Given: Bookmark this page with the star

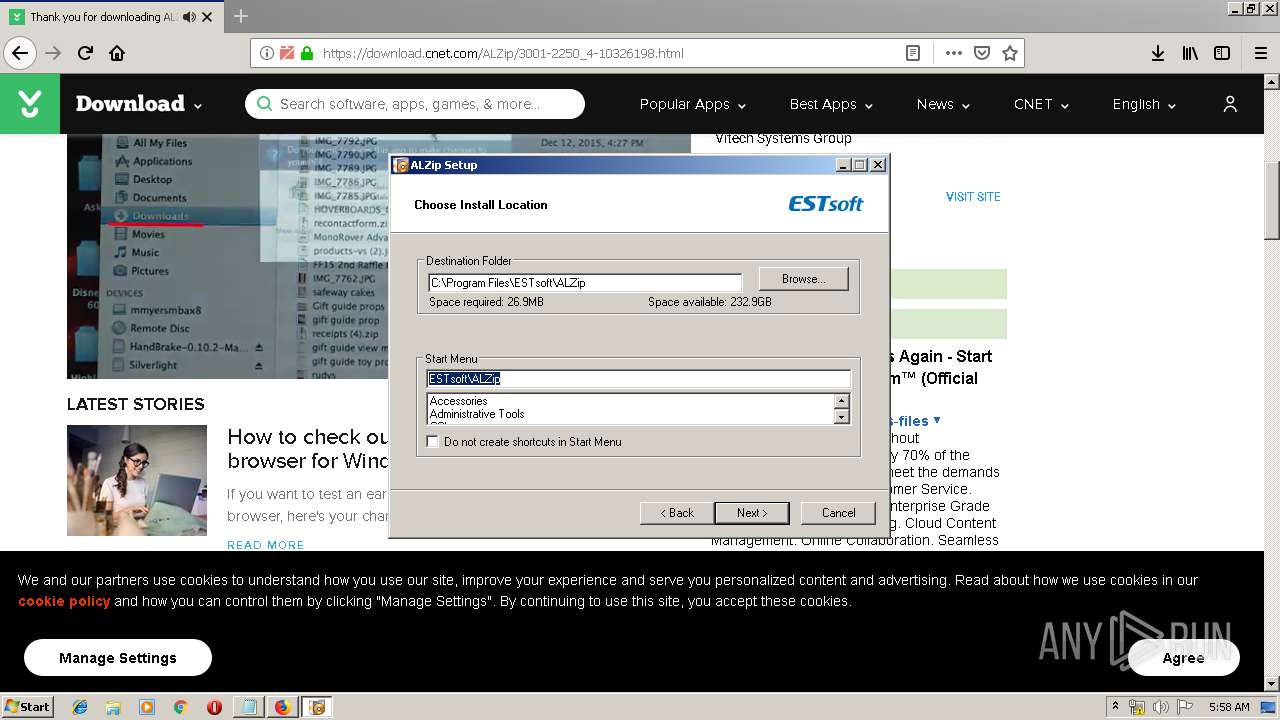Looking at the screenshot, I should [1010, 53].
